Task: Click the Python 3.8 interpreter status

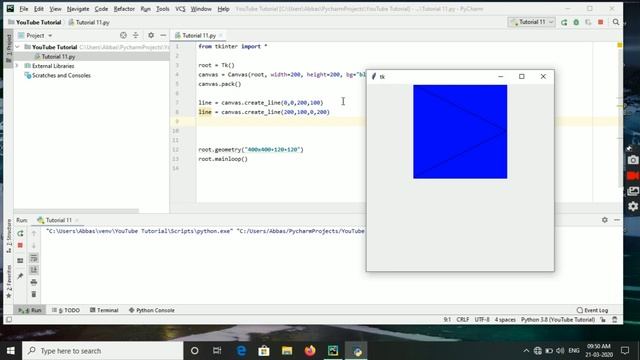Action: tap(558, 320)
